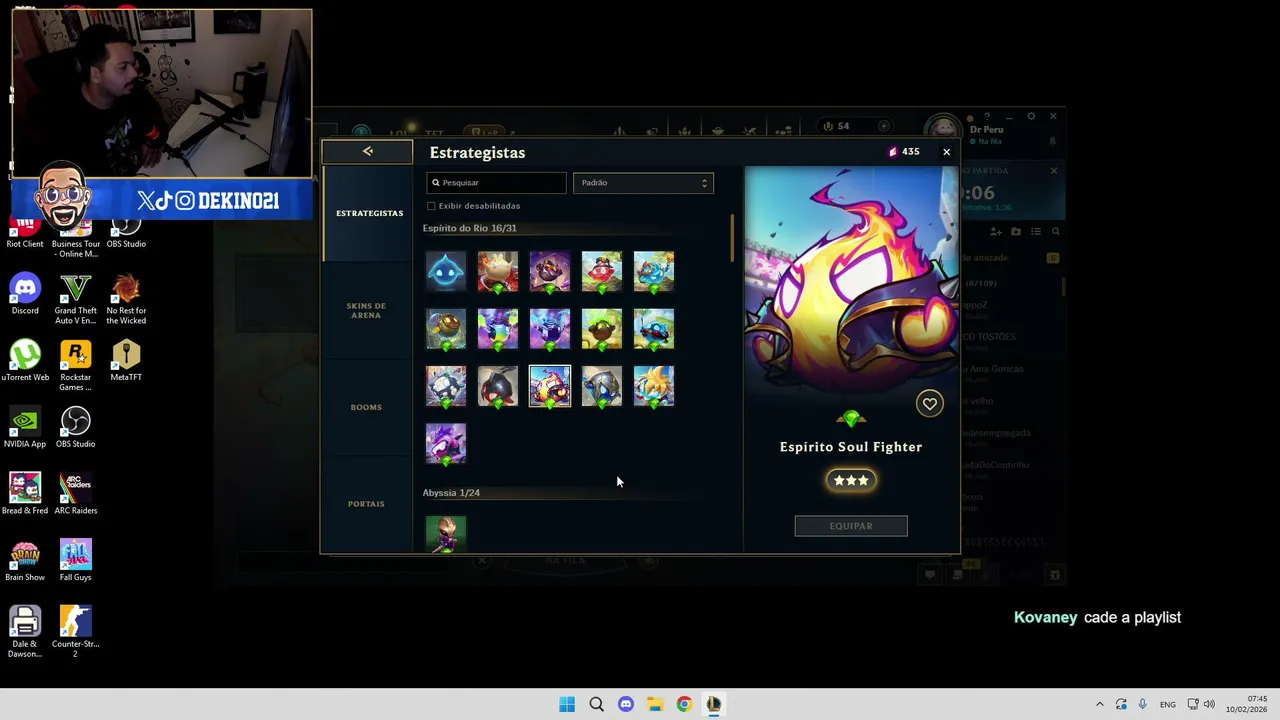Switch to the Skins de Arena tab
This screenshot has width=1280, height=720.
point(366,311)
